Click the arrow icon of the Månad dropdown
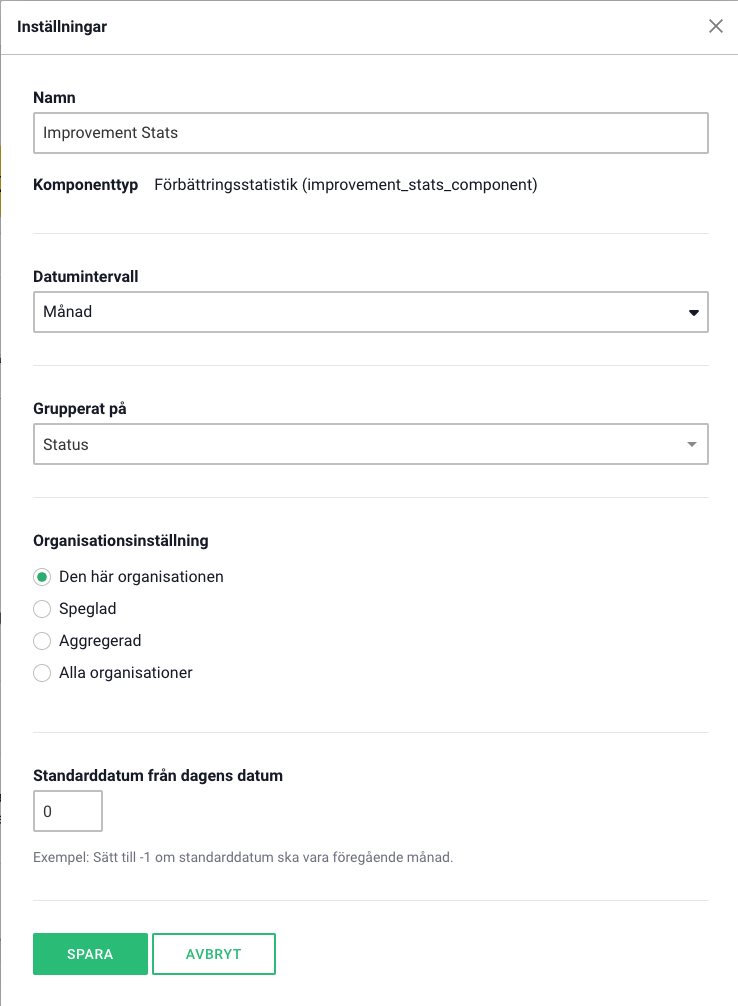Image resolution: width=738 pixels, height=1006 pixels. [693, 313]
